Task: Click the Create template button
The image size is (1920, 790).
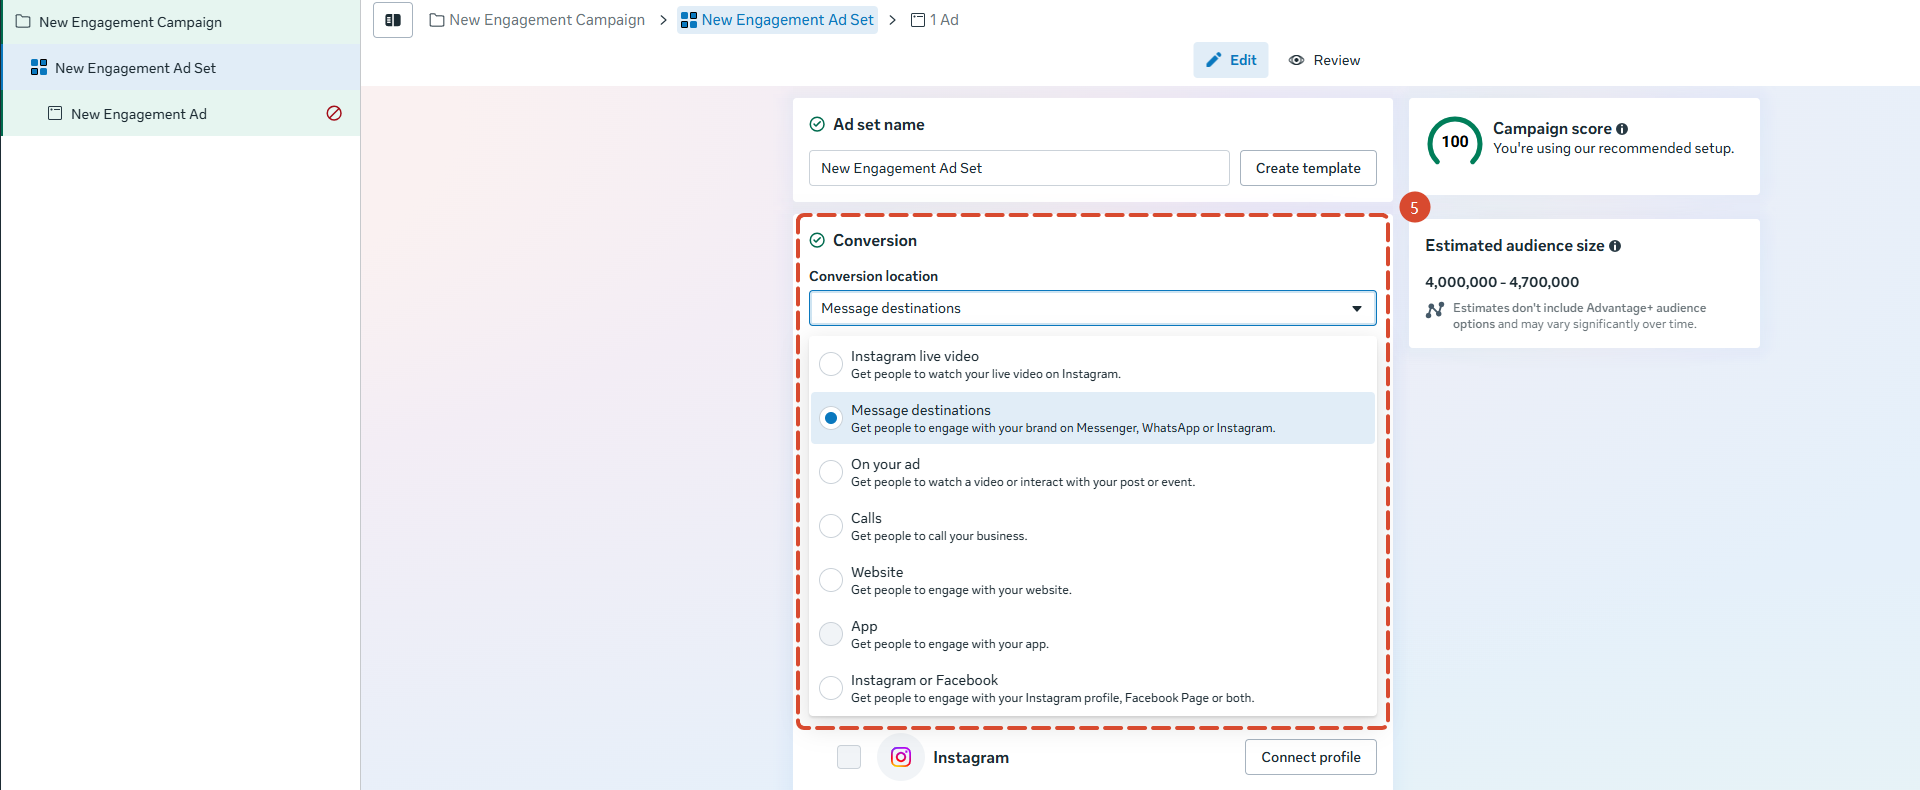Action: coord(1308,168)
